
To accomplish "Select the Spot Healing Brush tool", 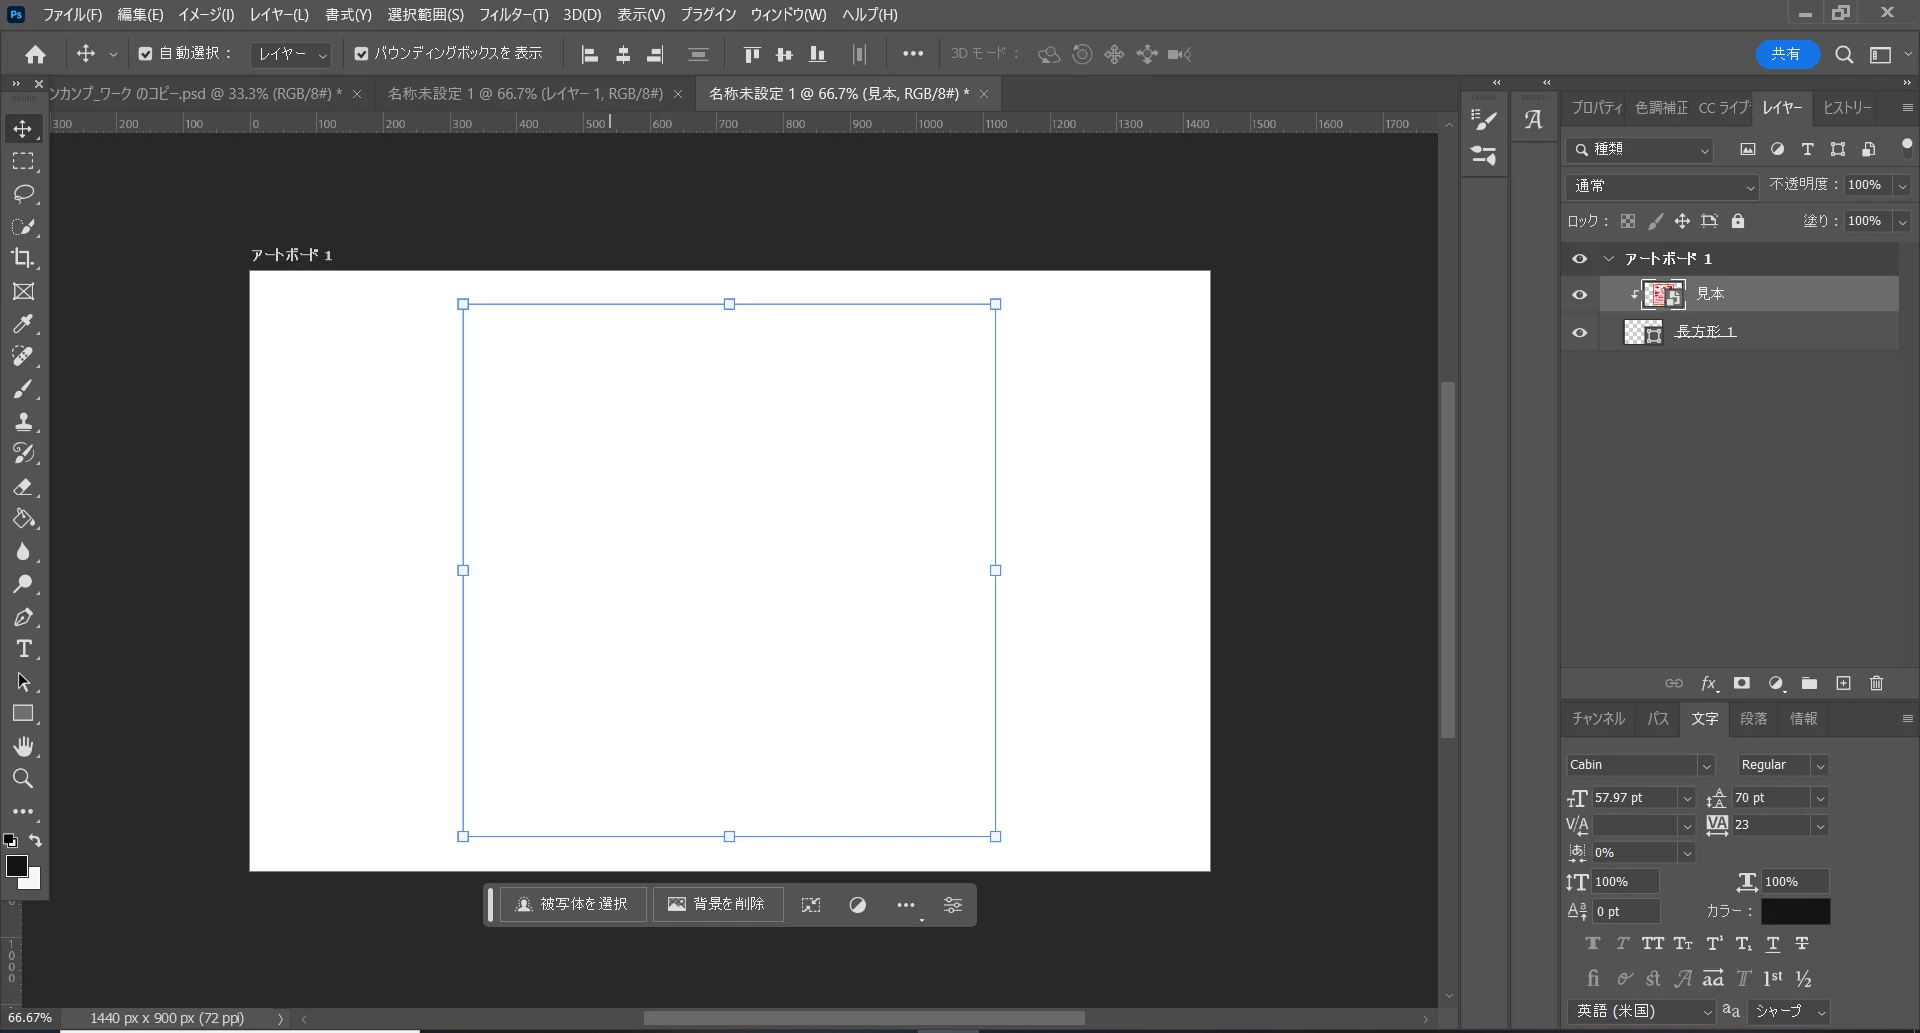I will pos(23,356).
